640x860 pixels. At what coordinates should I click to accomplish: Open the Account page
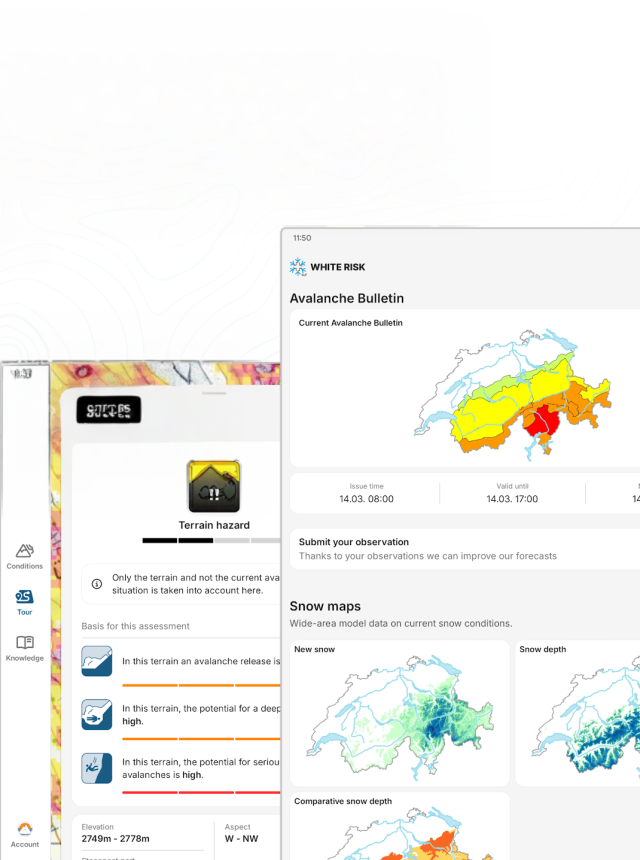coord(25,834)
